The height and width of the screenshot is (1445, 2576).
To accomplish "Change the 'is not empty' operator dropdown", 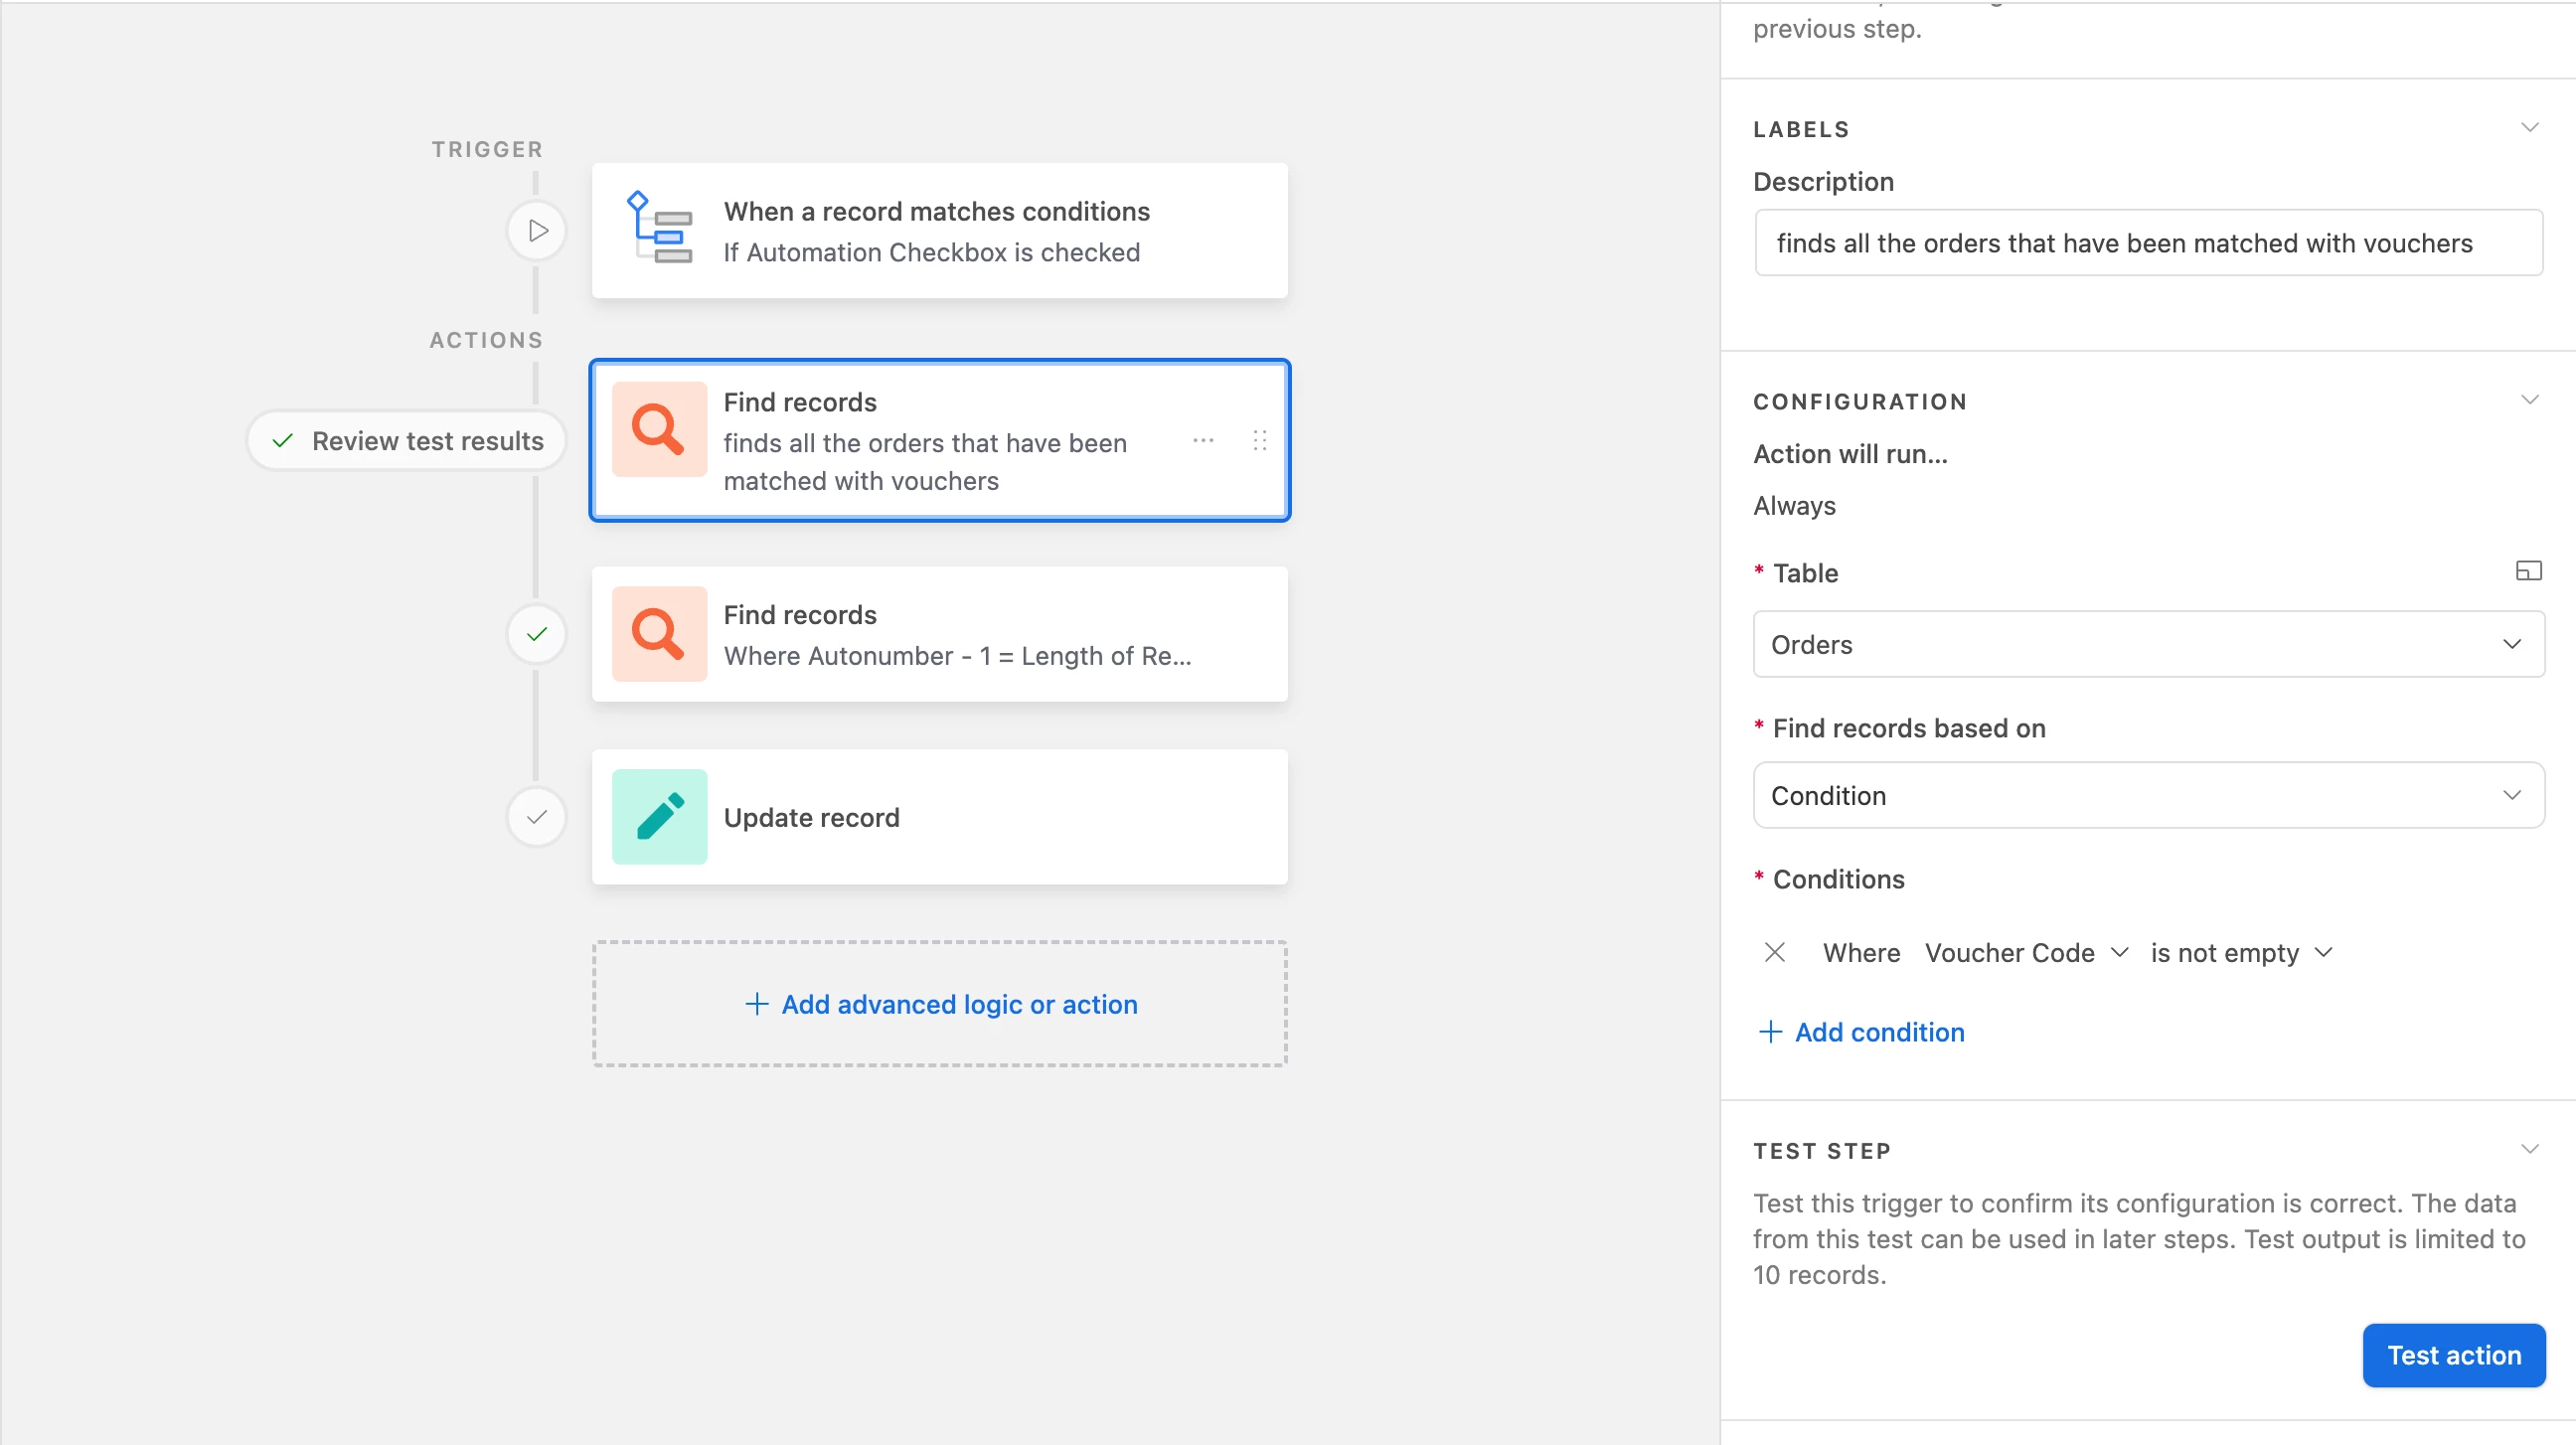I will (2241, 952).
